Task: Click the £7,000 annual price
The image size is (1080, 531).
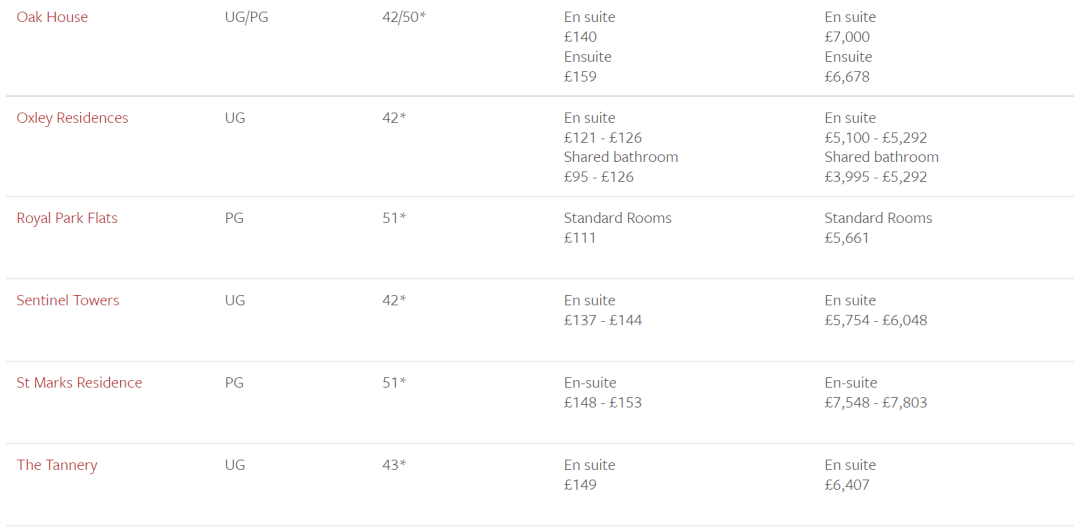Action: click(x=847, y=37)
